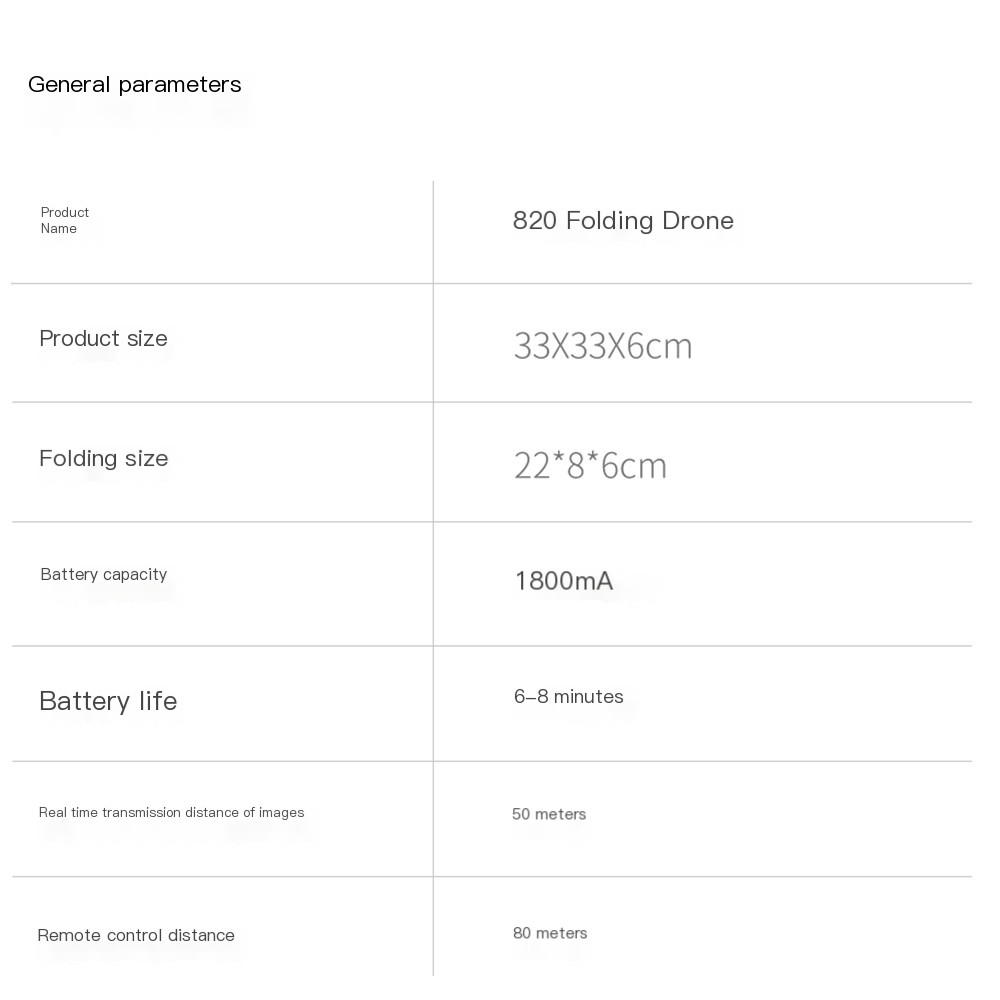Click the Folding size label
The height and width of the screenshot is (1000, 1000).
click(103, 459)
